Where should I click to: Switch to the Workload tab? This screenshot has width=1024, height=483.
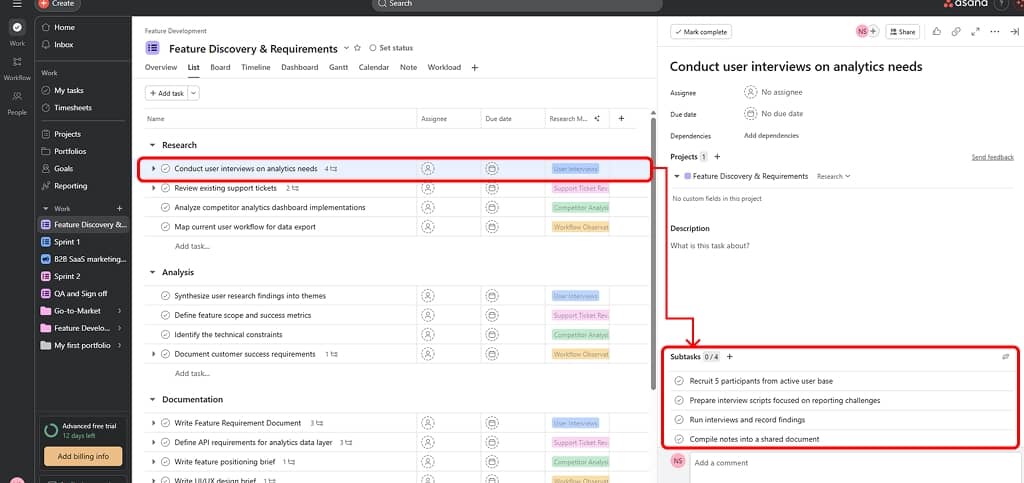click(444, 67)
